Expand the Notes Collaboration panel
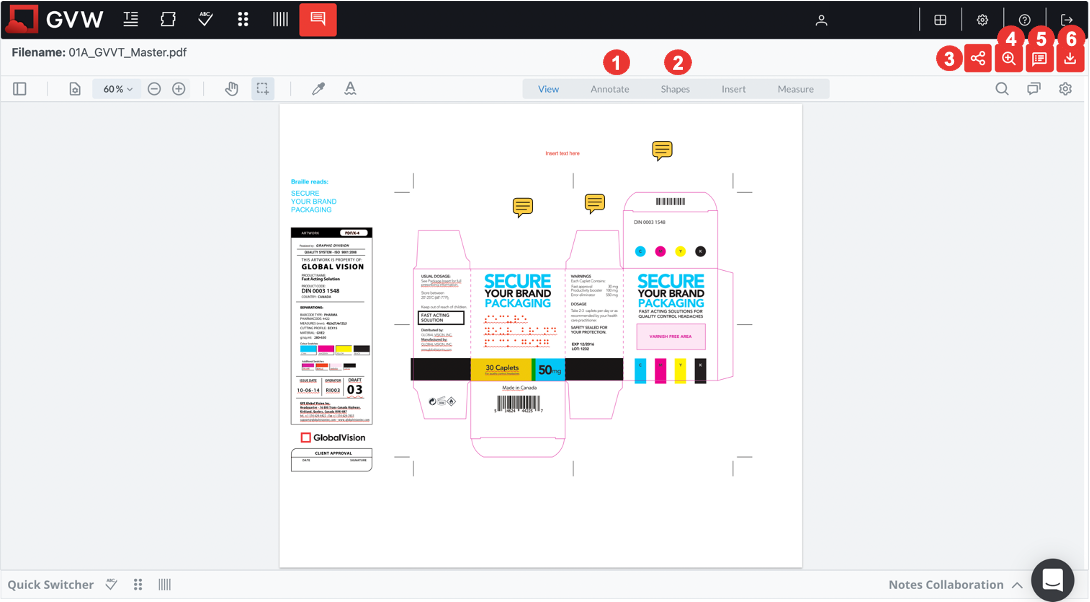The height and width of the screenshot is (602, 1090). (1016, 585)
